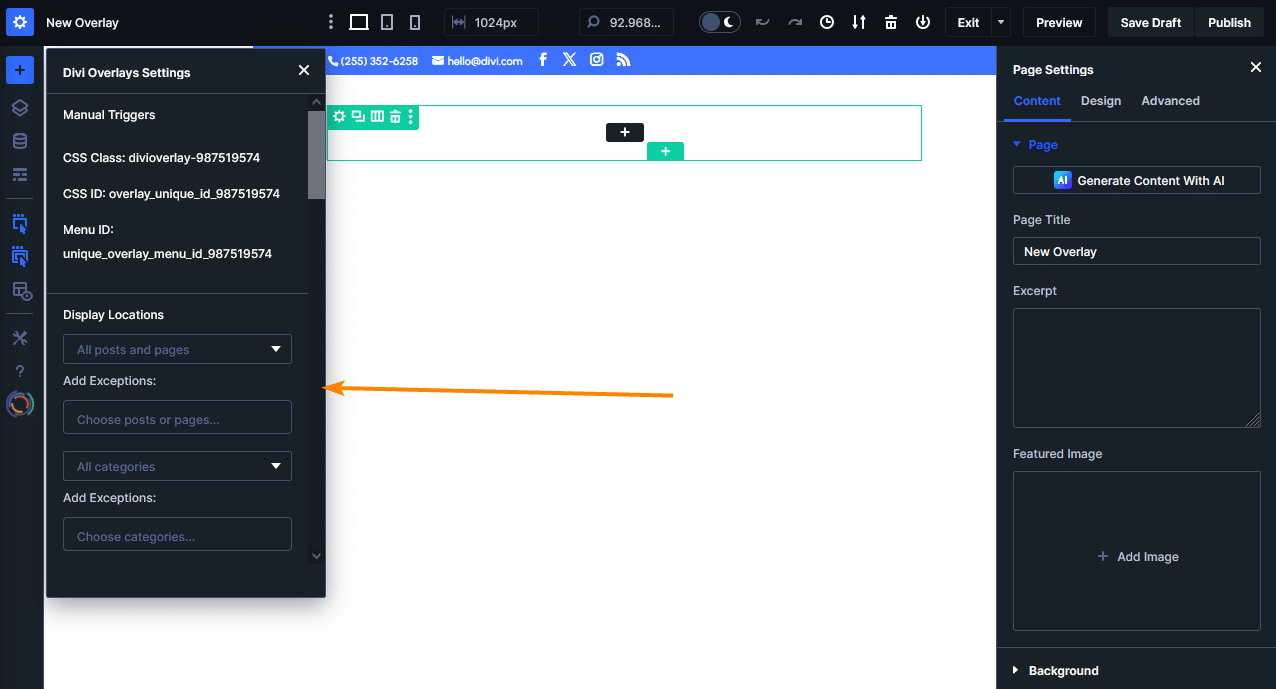The width and height of the screenshot is (1276, 689).
Task: Open the editing history clock icon
Action: (x=826, y=21)
